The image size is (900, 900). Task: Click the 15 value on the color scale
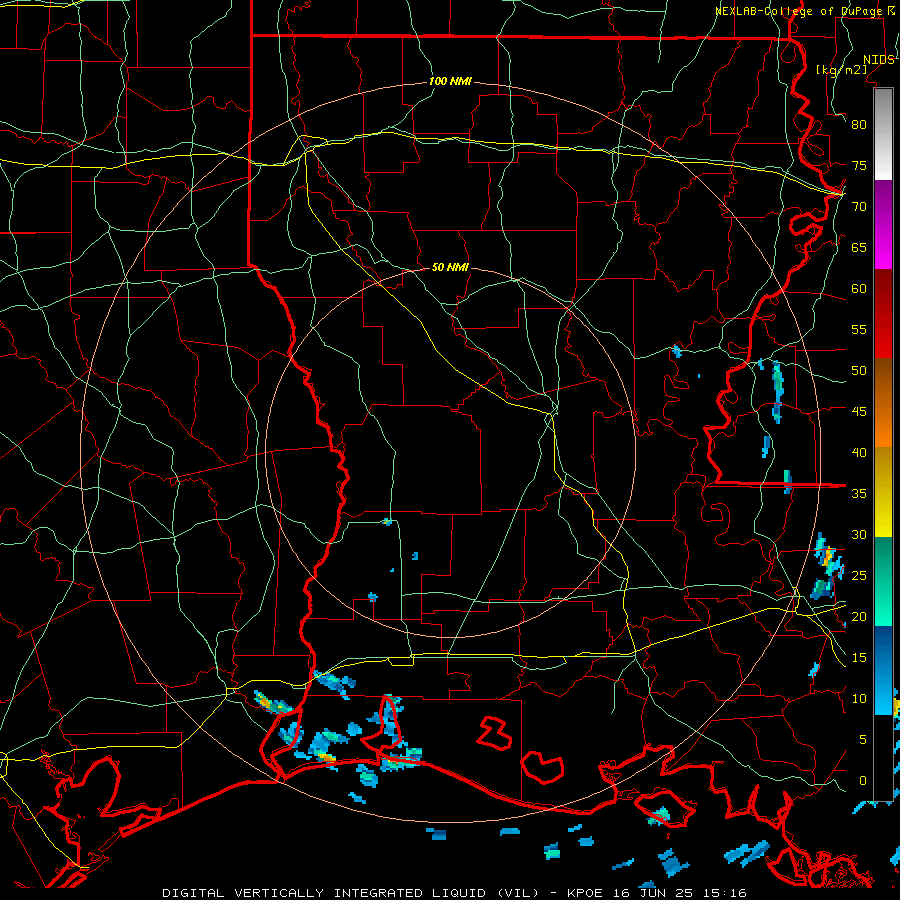859,658
